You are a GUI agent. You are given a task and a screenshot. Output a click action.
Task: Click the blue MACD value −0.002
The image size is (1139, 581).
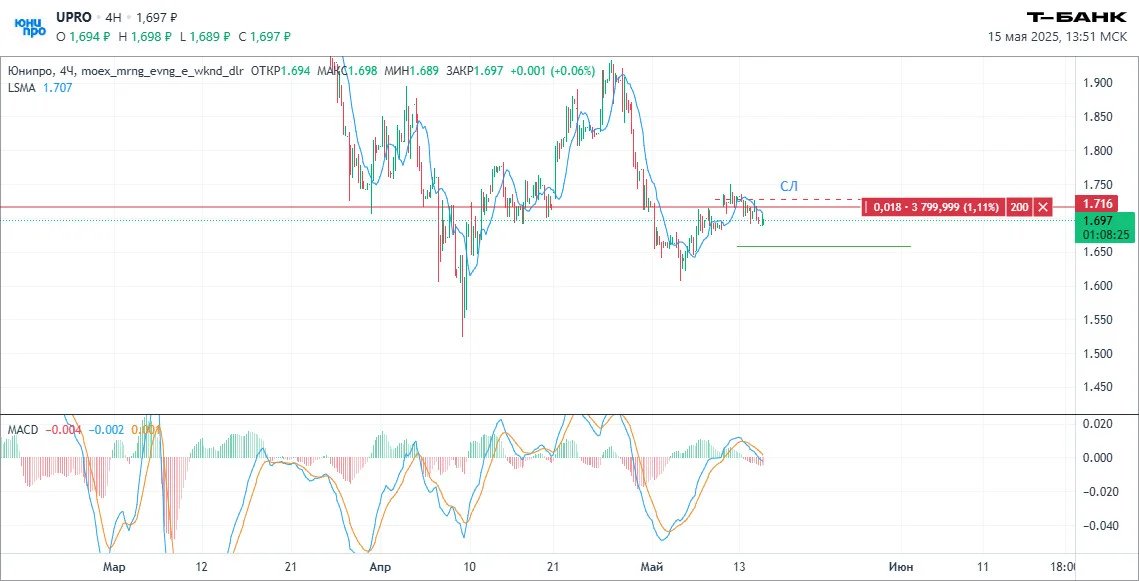coord(105,430)
